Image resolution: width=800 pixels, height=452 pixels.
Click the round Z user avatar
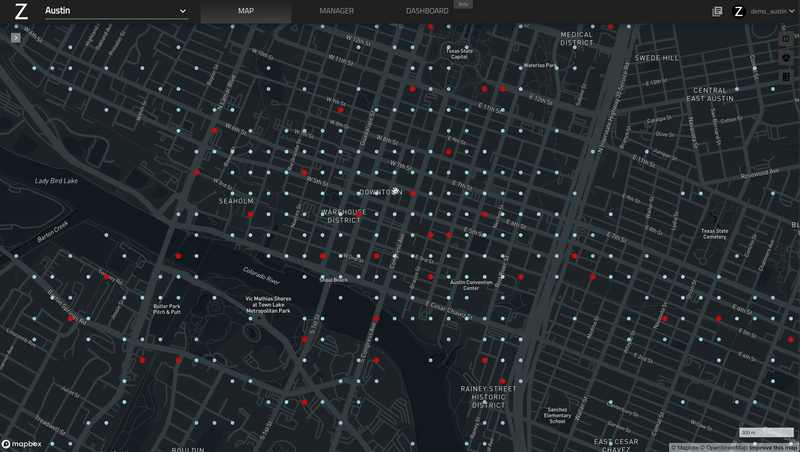[x=738, y=11]
